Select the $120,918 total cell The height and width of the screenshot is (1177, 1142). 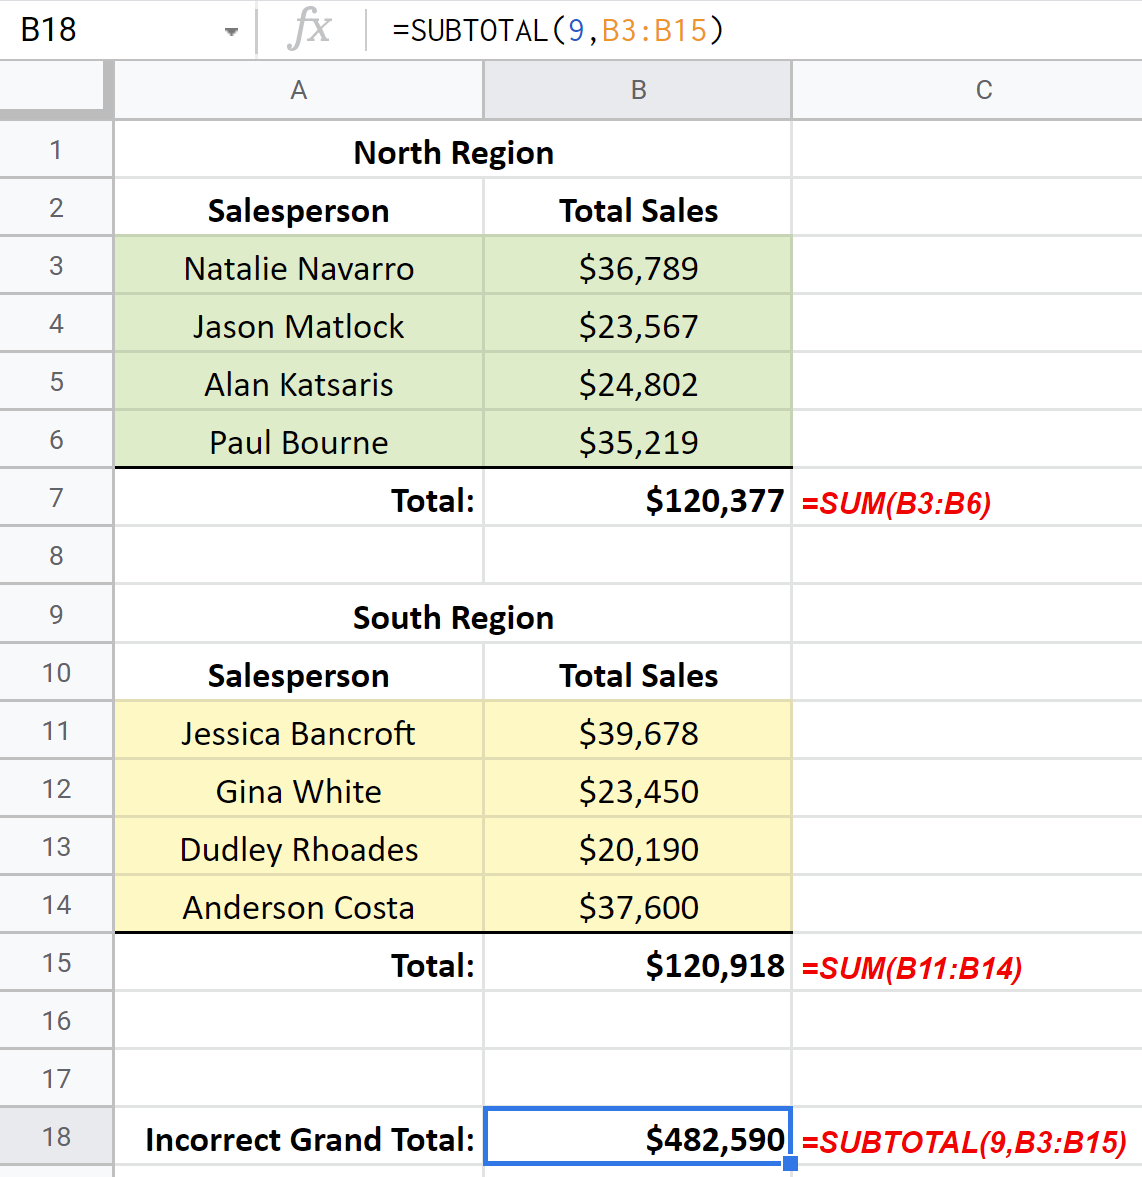coord(638,964)
